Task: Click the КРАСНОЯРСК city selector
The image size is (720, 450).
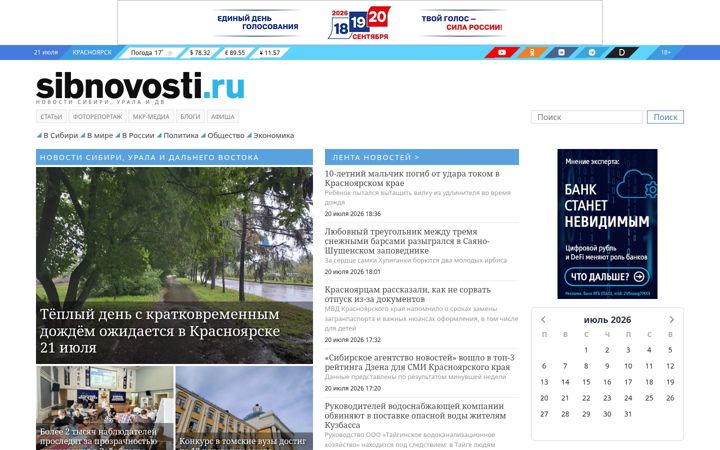Action: pyautogui.click(x=92, y=52)
